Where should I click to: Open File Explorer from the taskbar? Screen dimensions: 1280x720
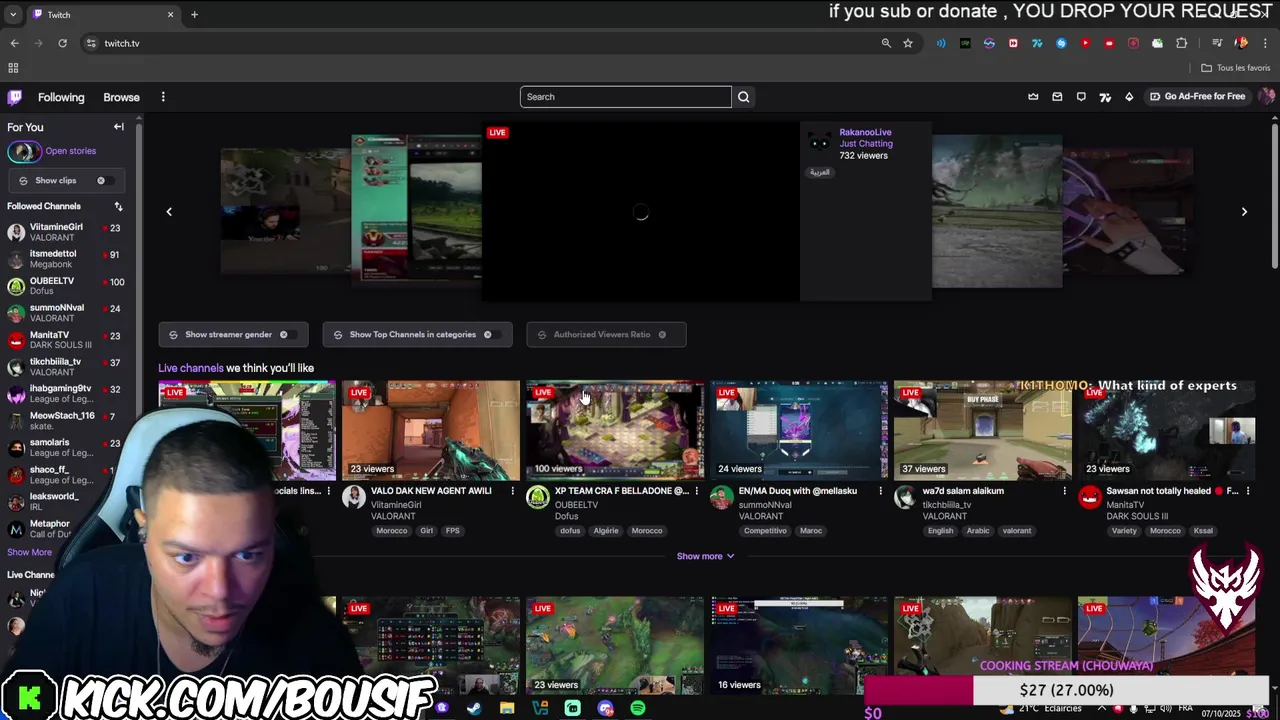pos(507,708)
